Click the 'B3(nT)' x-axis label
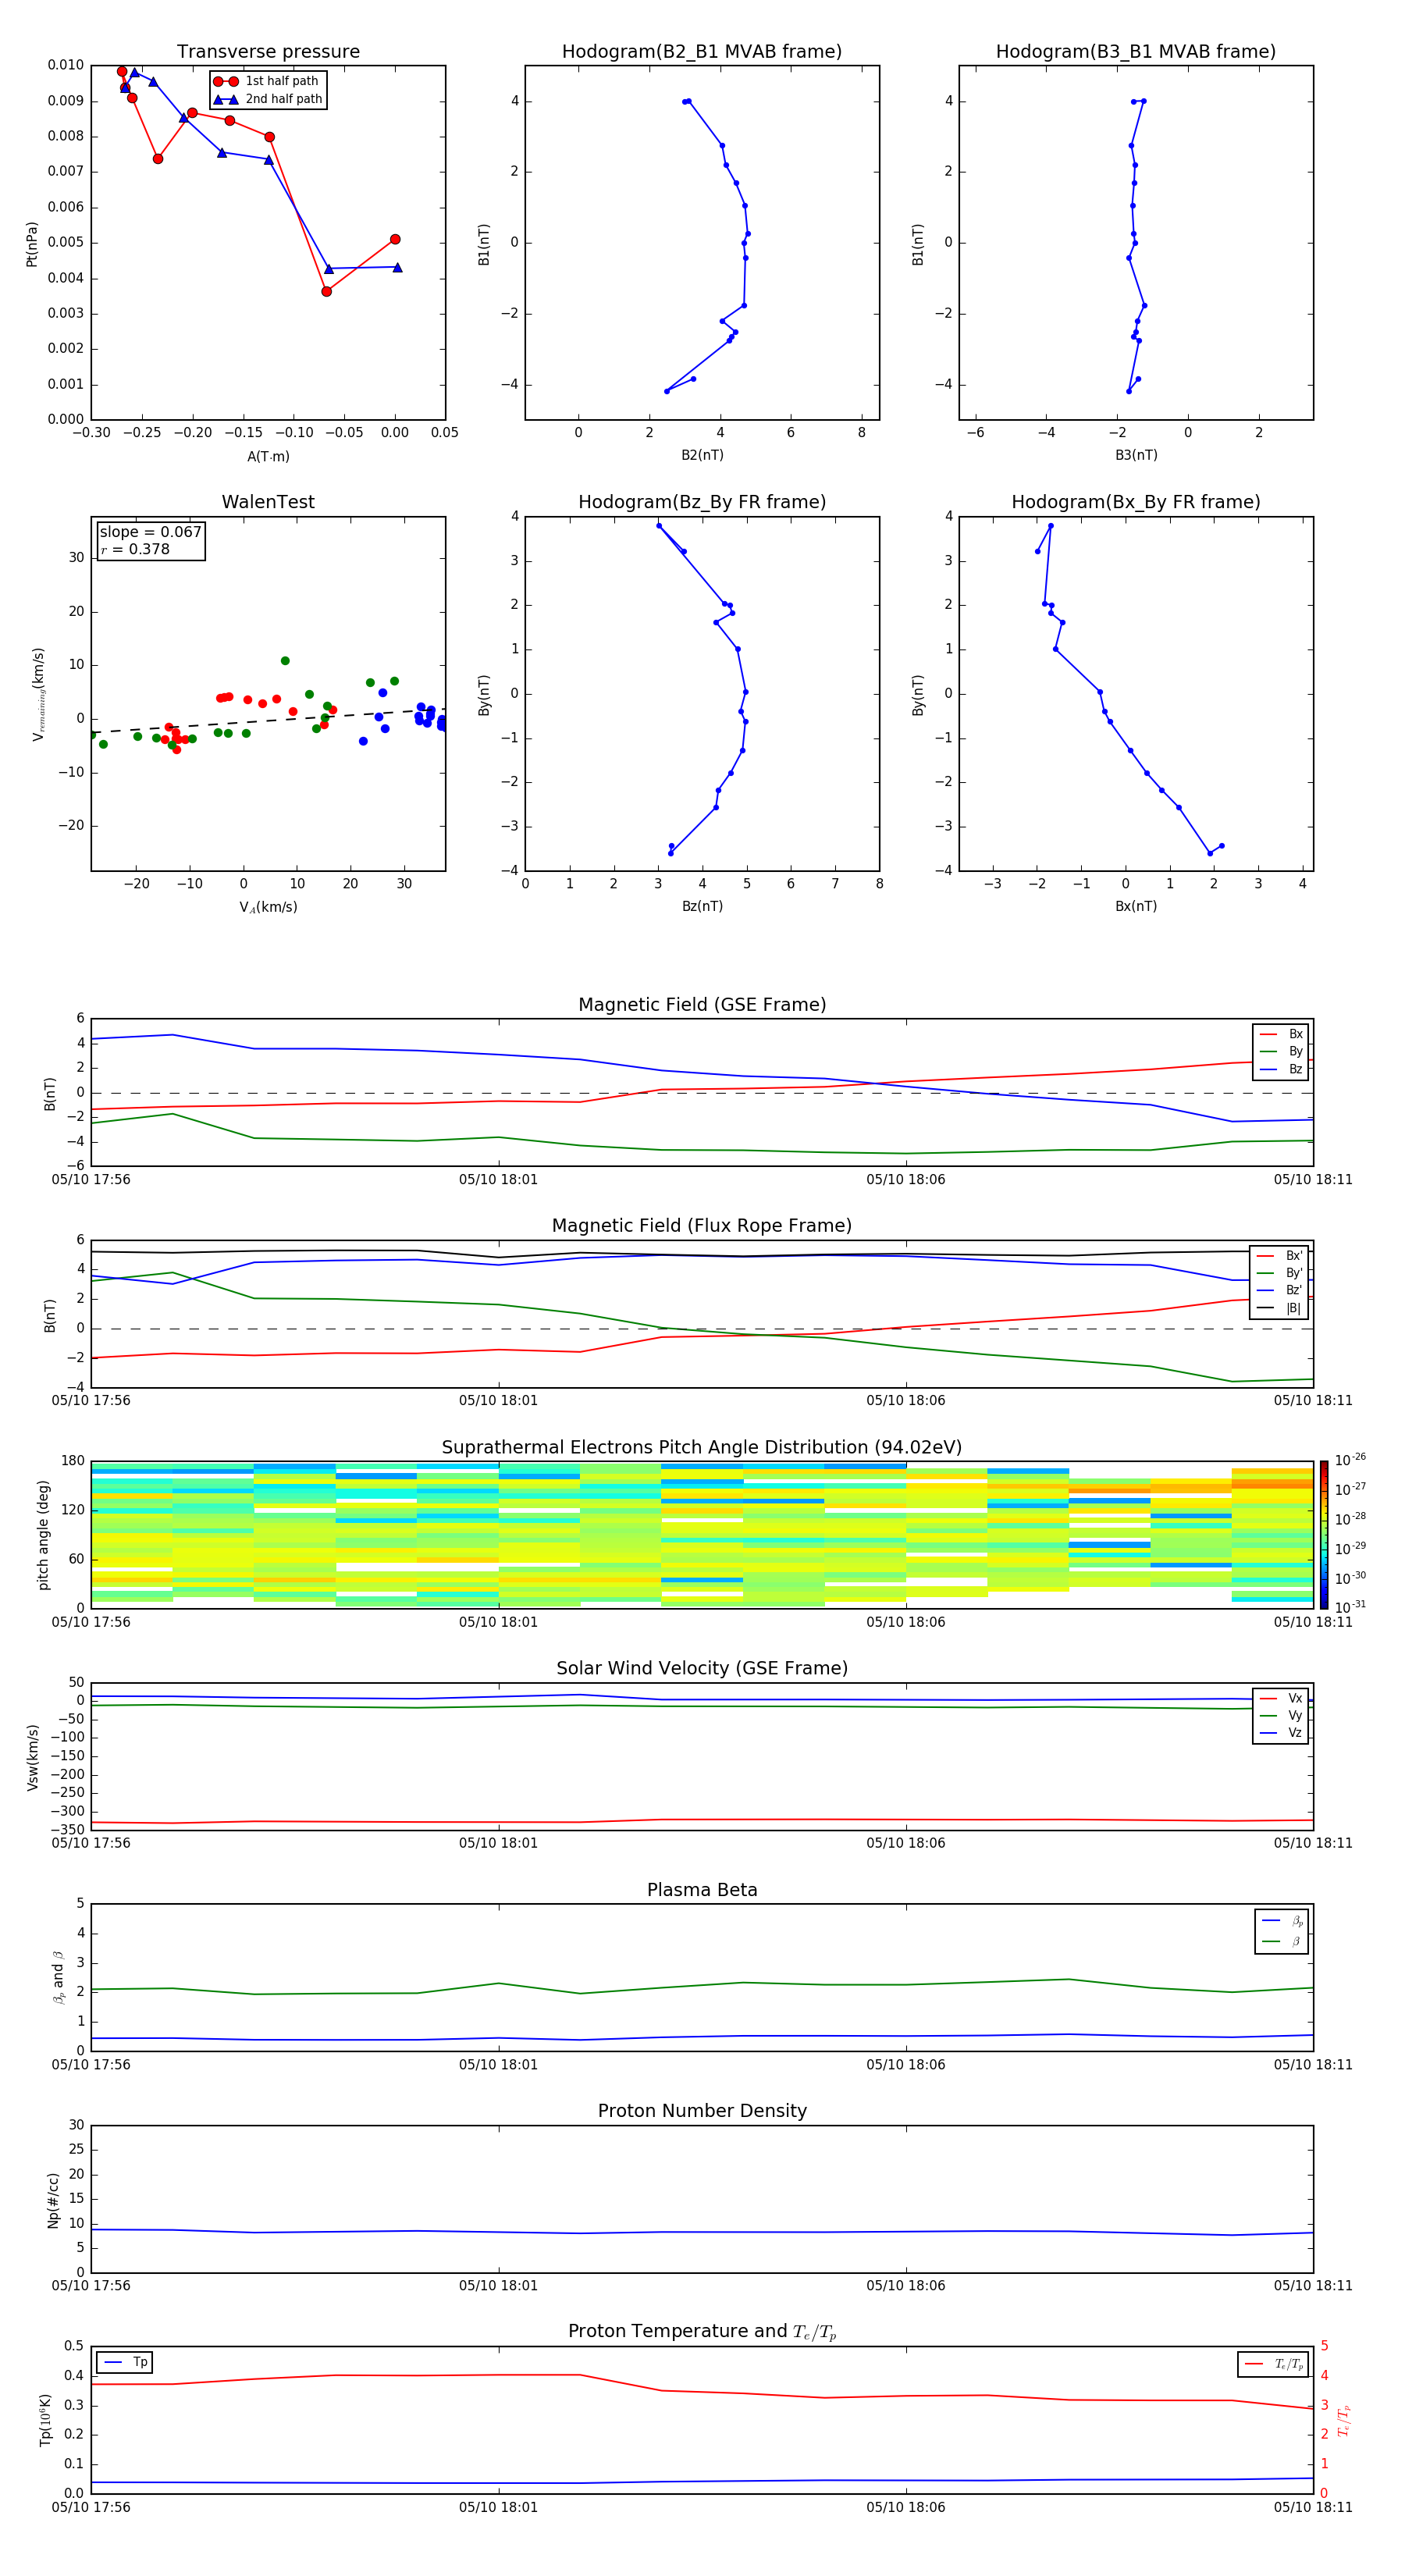This screenshot has width=1405, height=2576. point(1136,455)
